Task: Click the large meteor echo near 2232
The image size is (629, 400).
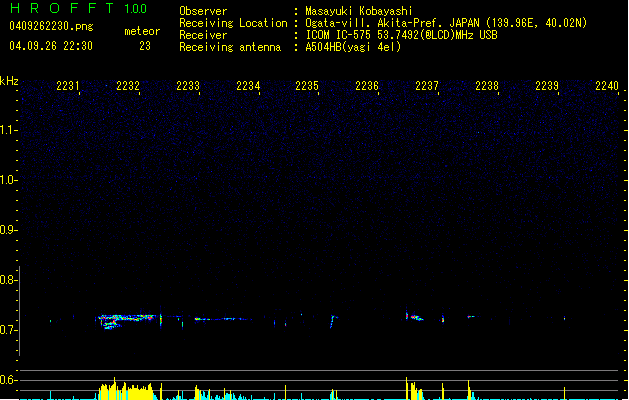Action: [126, 321]
